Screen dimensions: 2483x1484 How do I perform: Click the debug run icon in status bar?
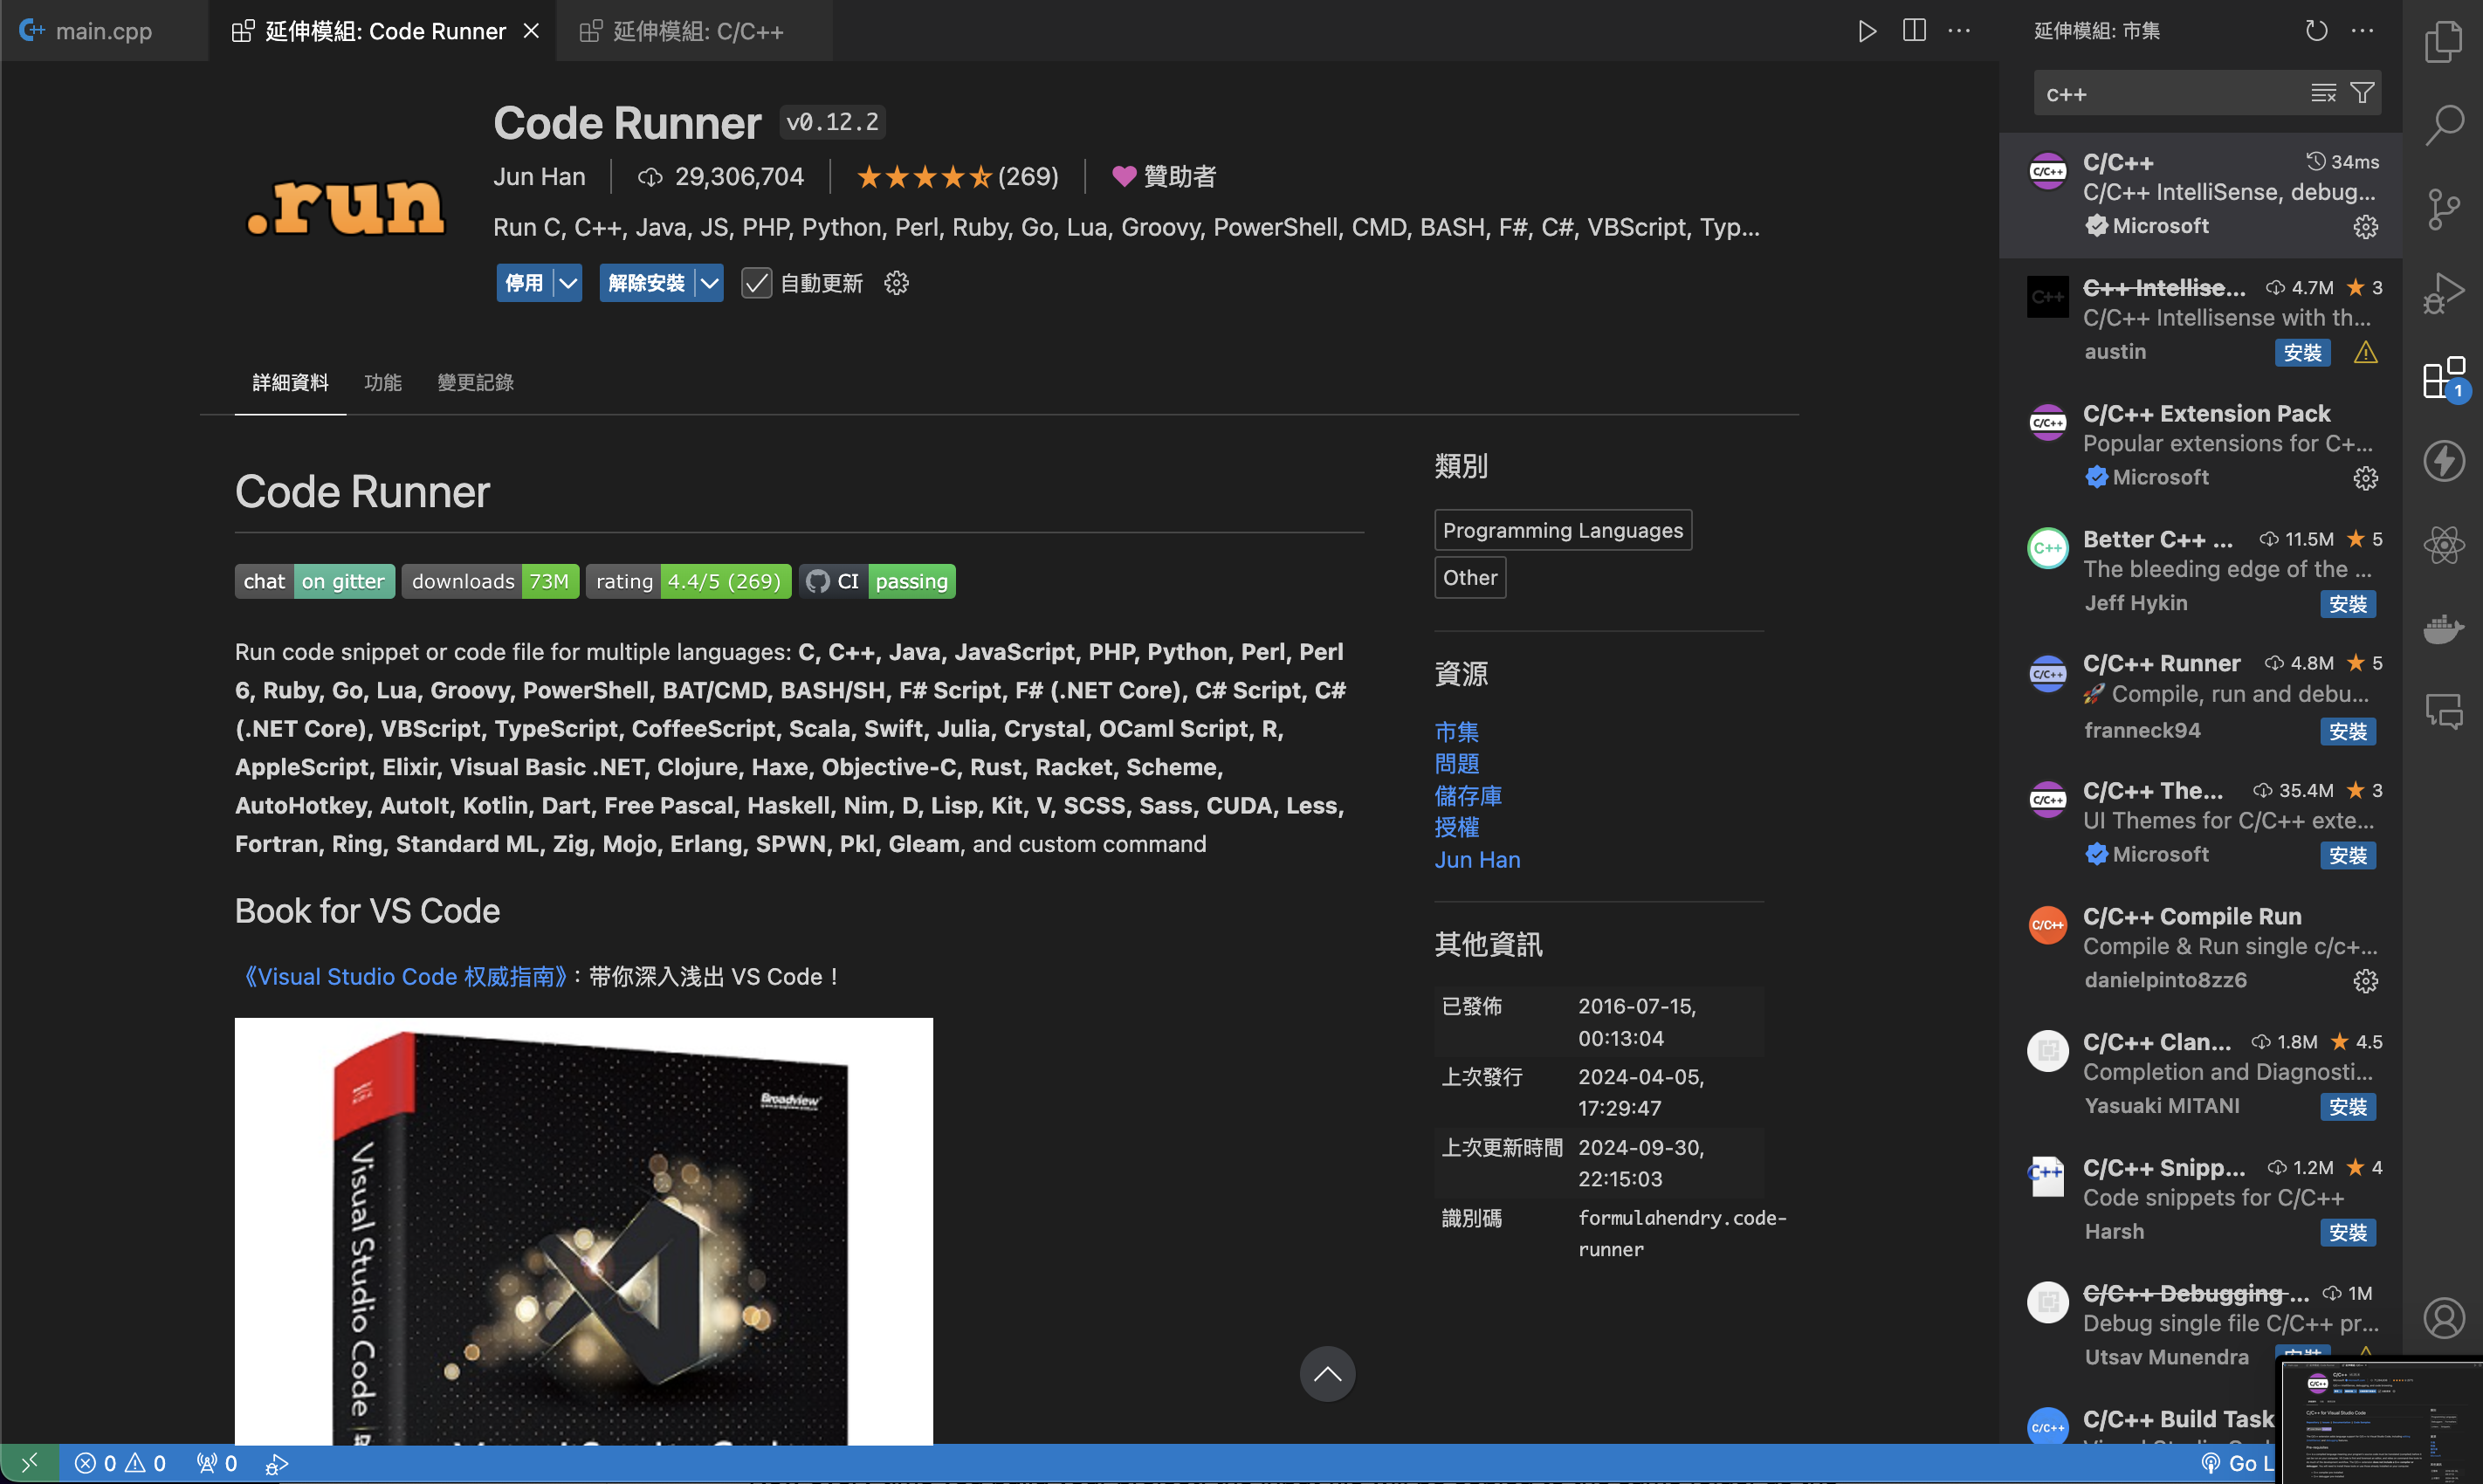(277, 1463)
